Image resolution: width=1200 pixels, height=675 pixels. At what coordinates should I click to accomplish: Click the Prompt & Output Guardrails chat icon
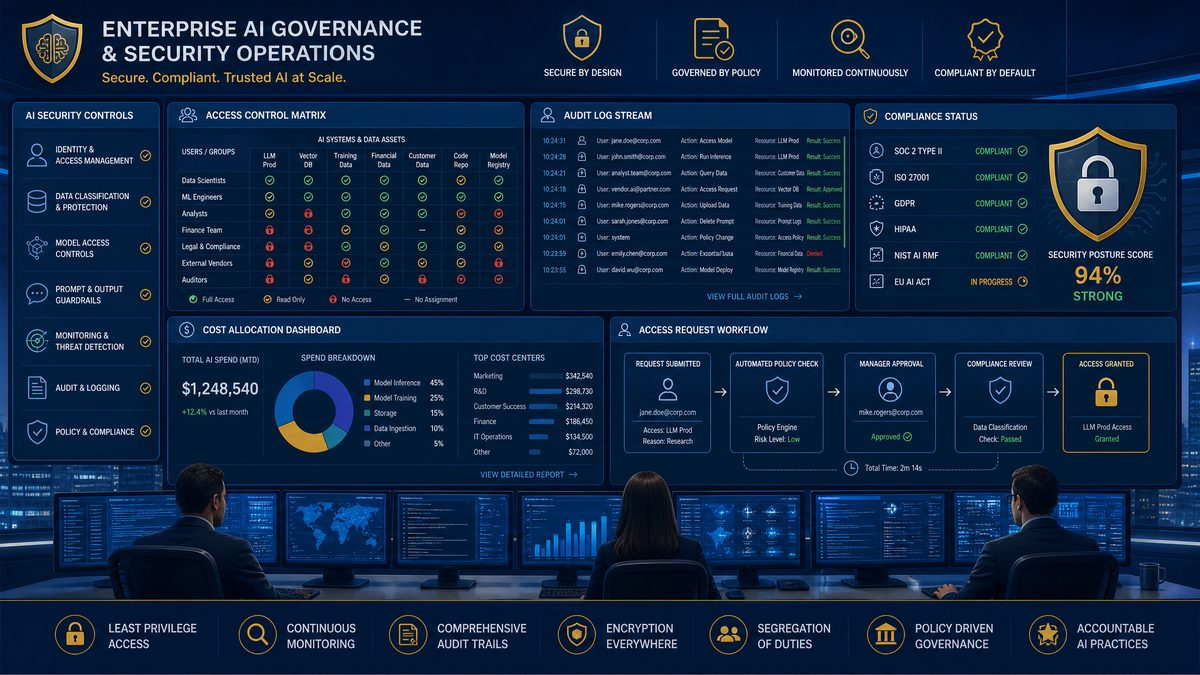[x=37, y=294]
